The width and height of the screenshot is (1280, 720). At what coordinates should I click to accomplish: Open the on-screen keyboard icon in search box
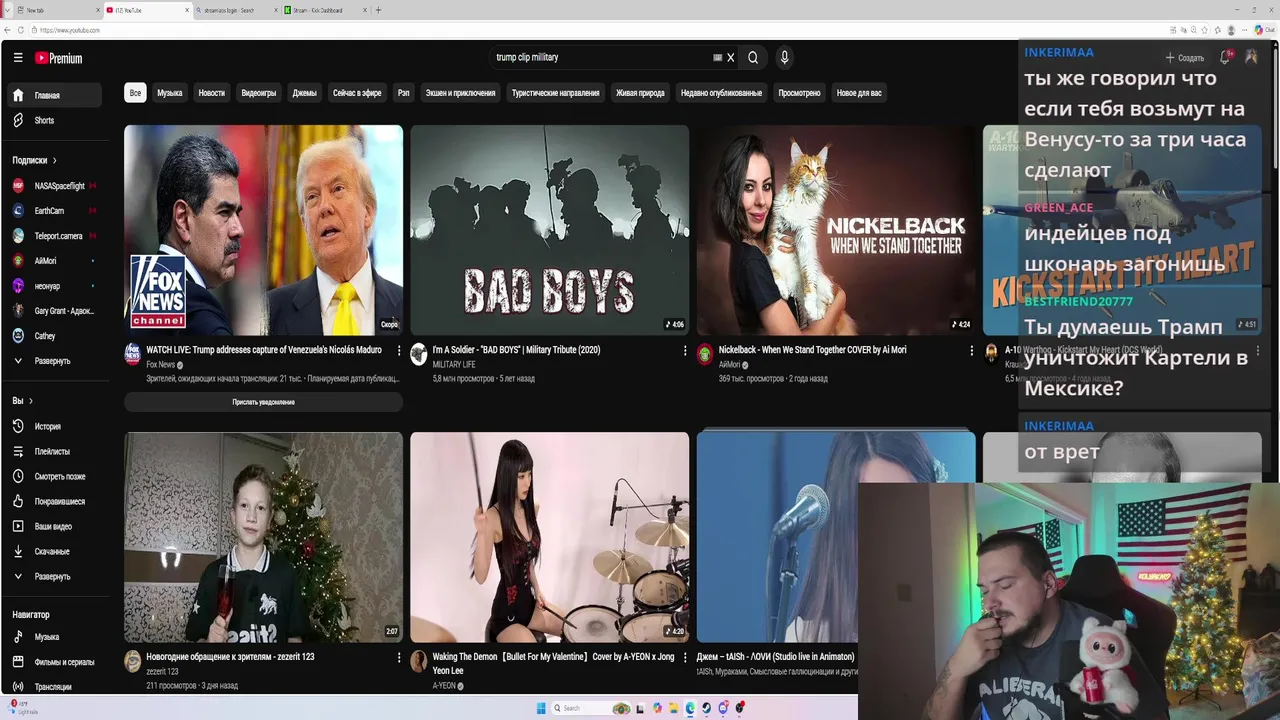tap(717, 58)
